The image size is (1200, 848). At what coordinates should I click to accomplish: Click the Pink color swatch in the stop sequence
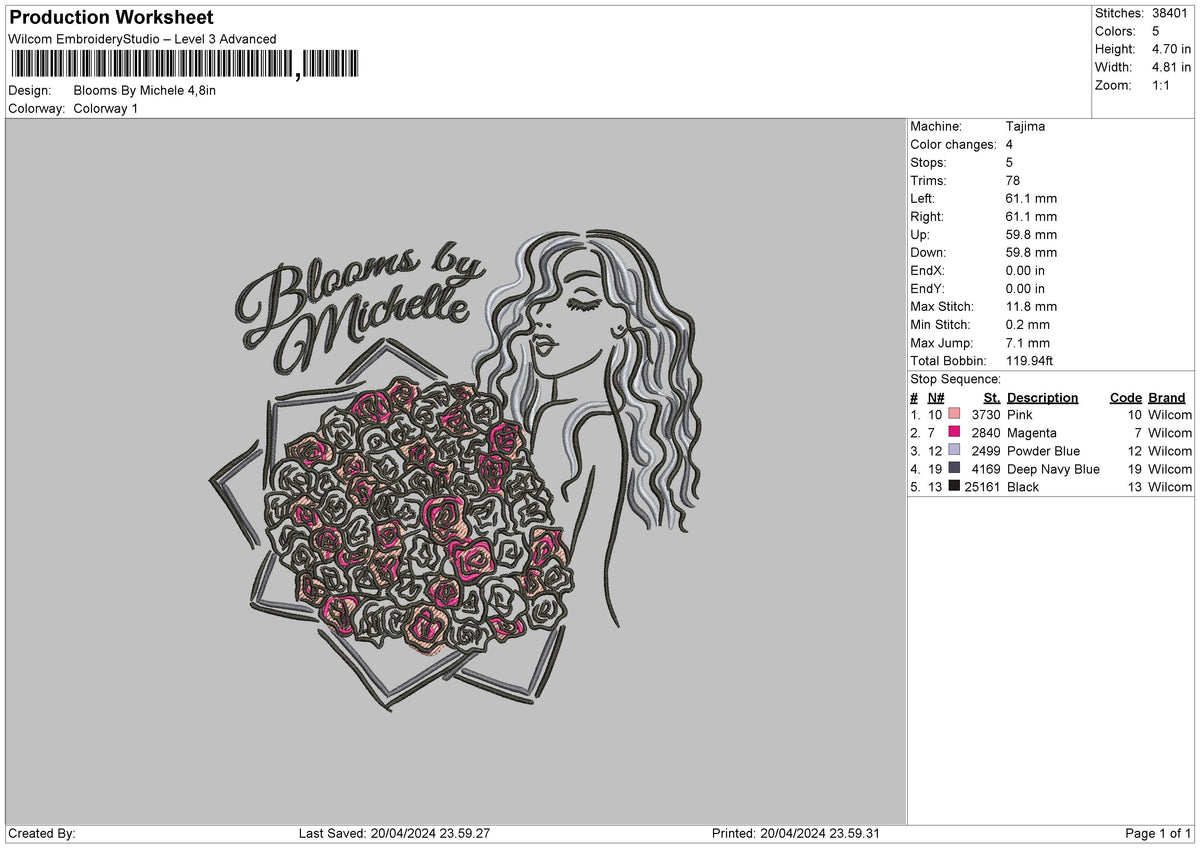point(952,414)
